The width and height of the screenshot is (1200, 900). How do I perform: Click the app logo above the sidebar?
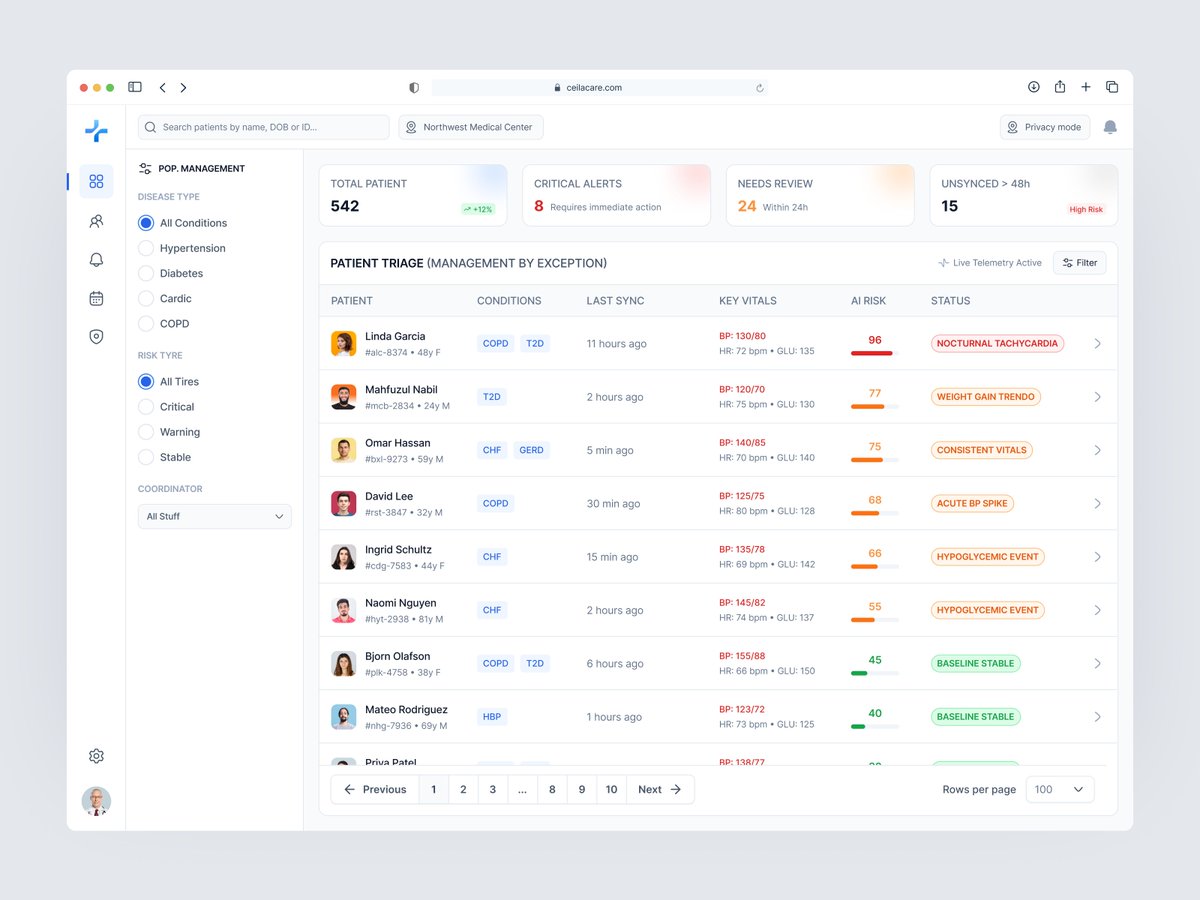click(x=96, y=130)
